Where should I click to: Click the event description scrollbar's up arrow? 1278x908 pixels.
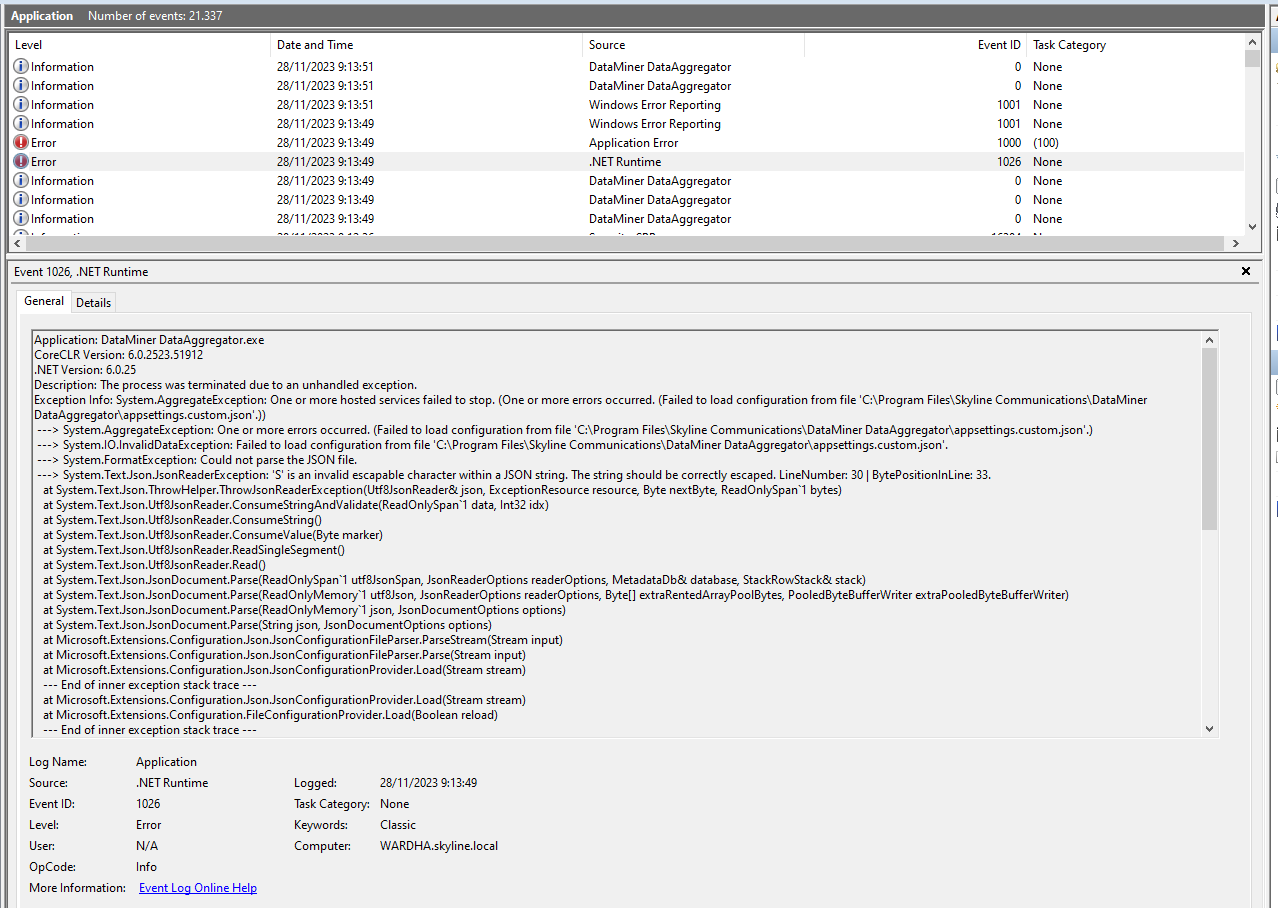coord(1209,339)
